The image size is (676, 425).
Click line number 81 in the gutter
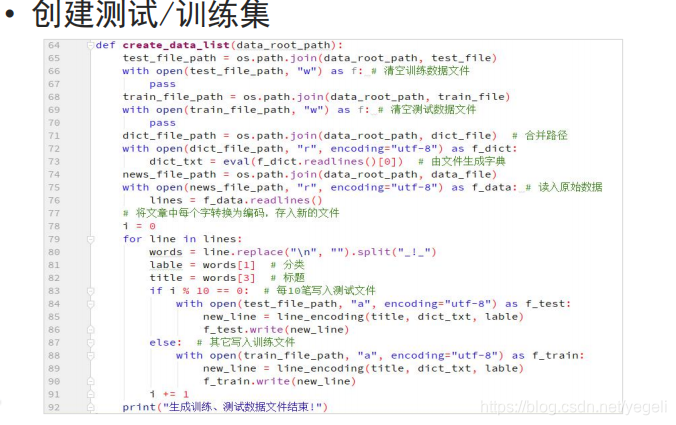tap(54, 265)
